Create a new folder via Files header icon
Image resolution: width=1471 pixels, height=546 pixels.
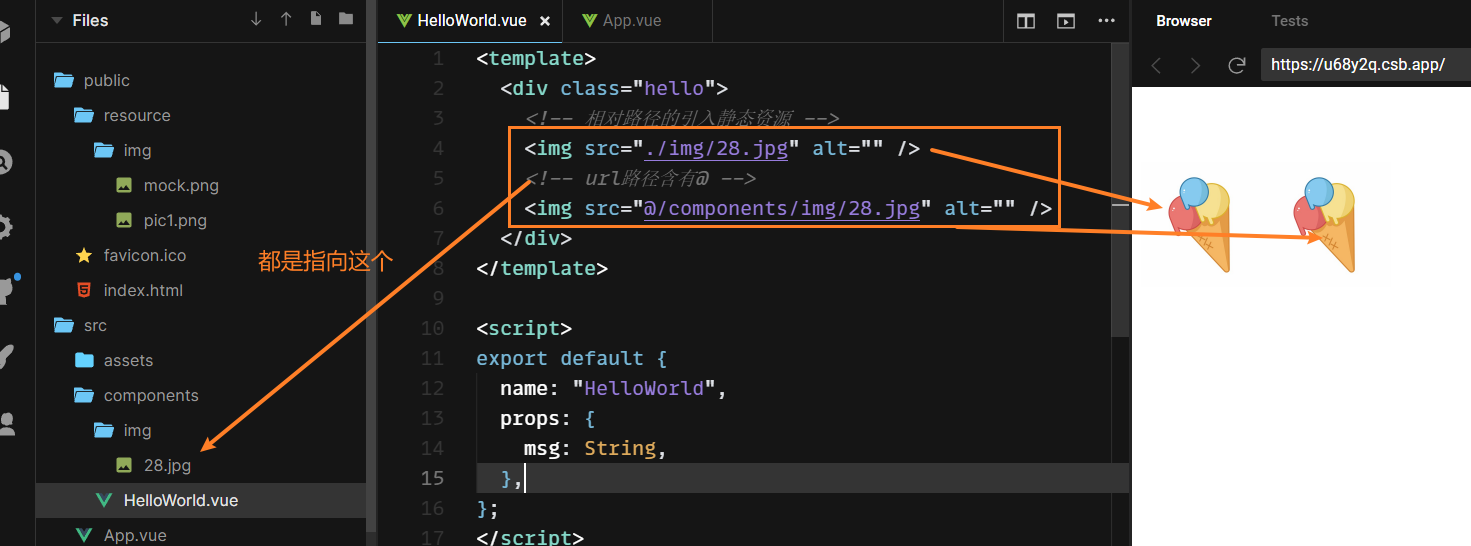(x=346, y=19)
